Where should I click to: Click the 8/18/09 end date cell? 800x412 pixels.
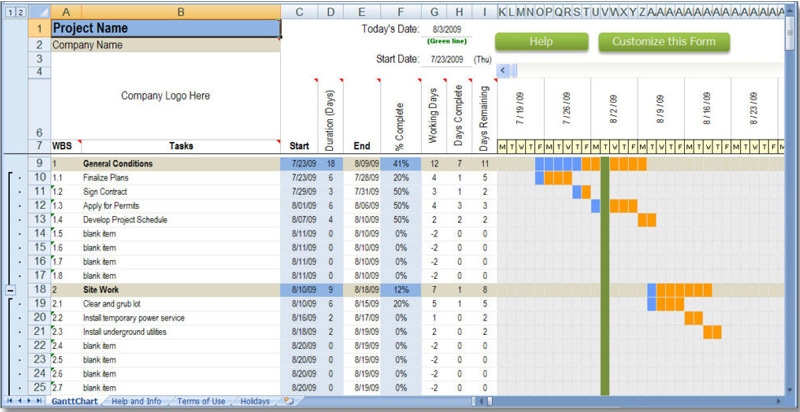(362, 290)
